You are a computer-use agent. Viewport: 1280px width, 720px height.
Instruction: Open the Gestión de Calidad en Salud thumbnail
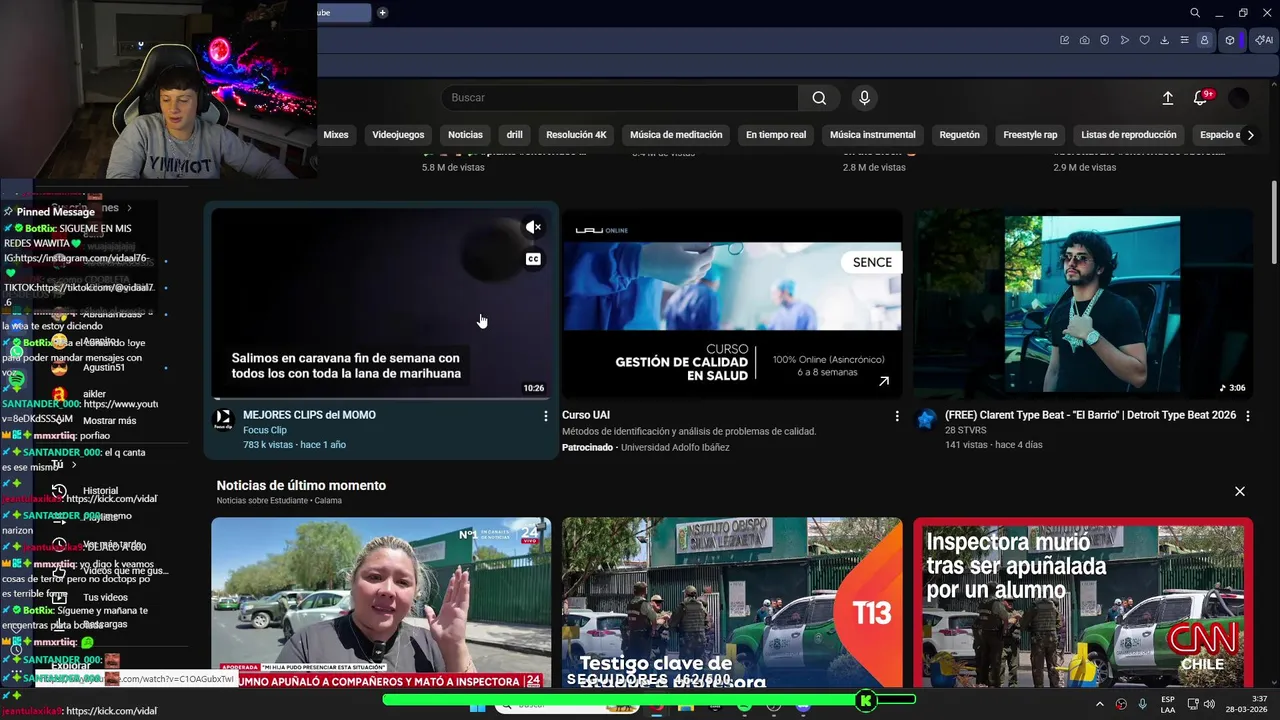coord(732,303)
